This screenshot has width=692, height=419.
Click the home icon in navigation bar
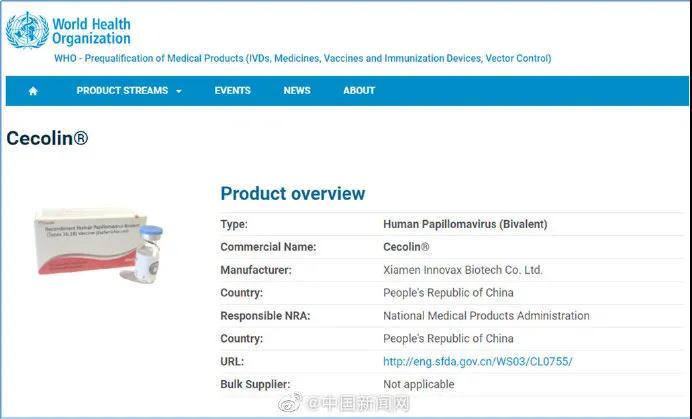(x=33, y=91)
